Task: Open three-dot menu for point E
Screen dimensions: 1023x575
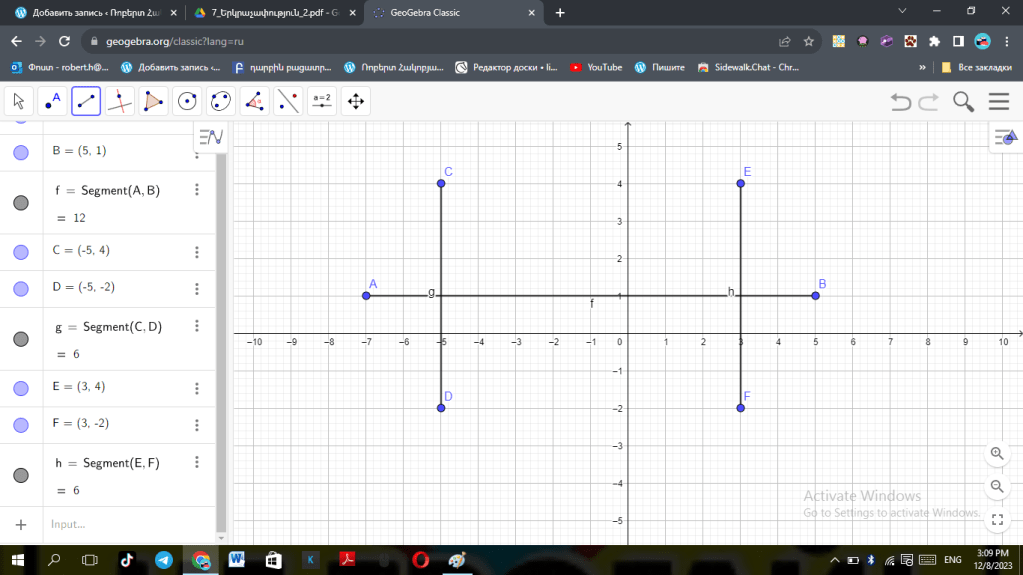Action: [x=197, y=386]
